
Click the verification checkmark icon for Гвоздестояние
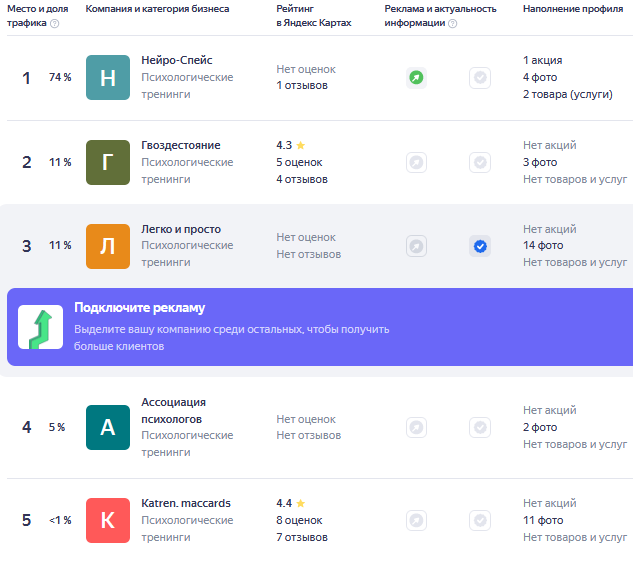pos(480,163)
